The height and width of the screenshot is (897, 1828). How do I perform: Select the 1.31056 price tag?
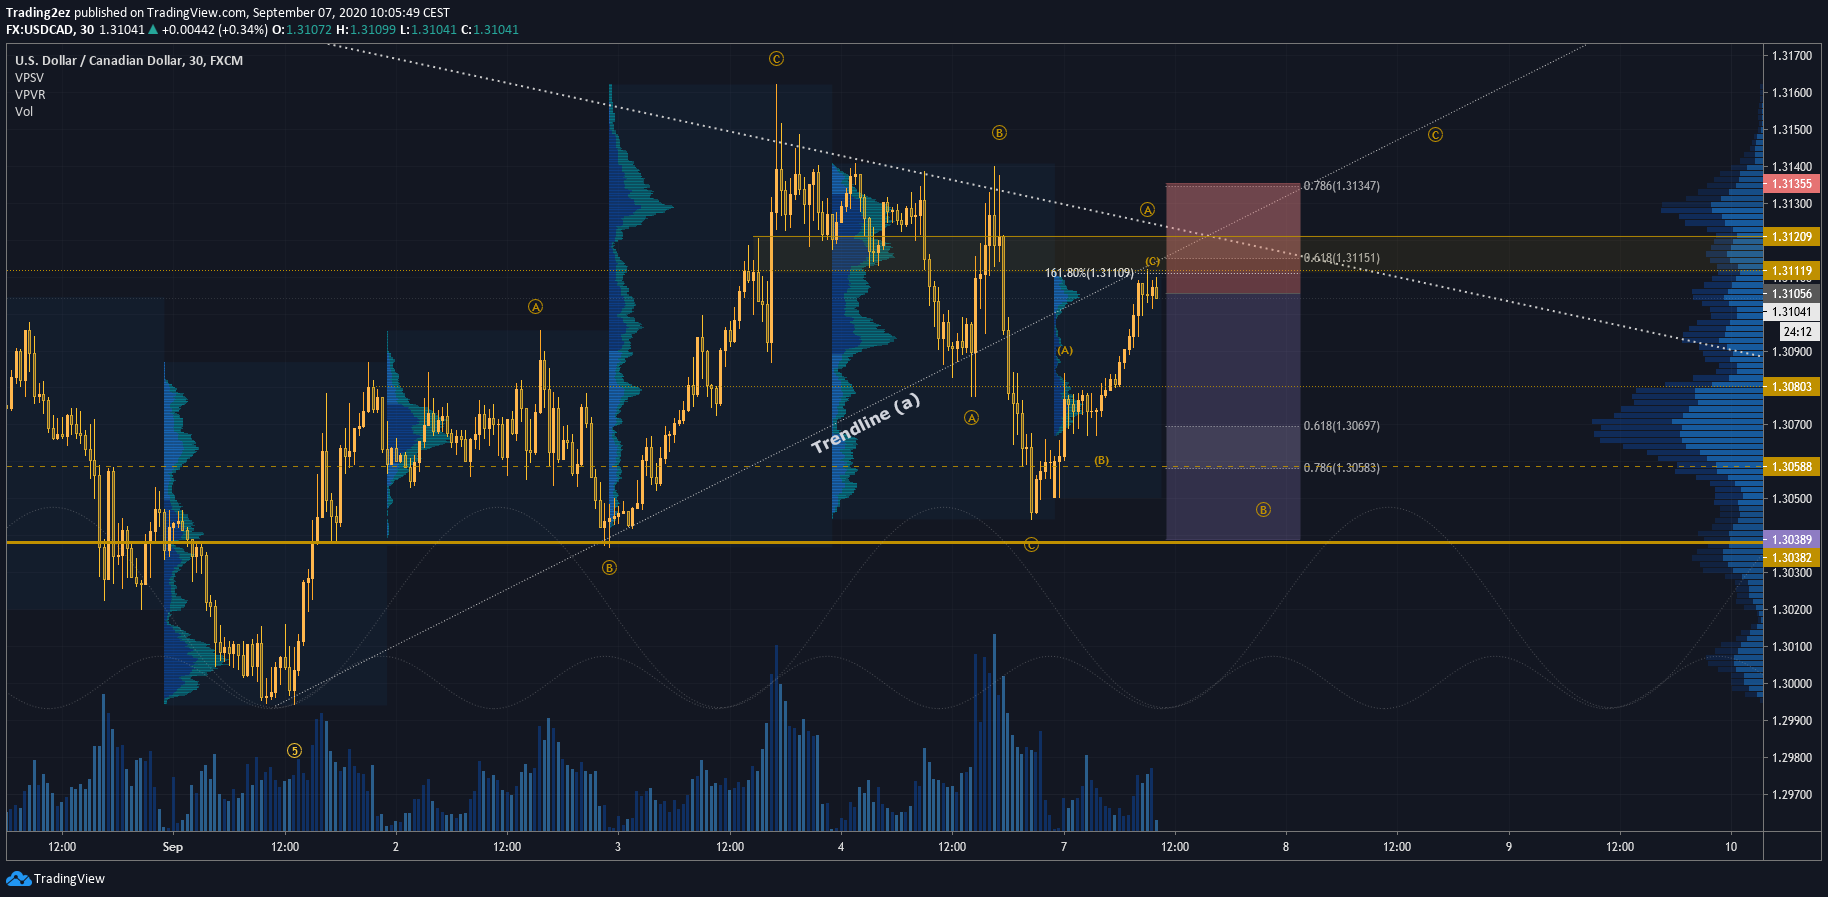tap(1791, 294)
